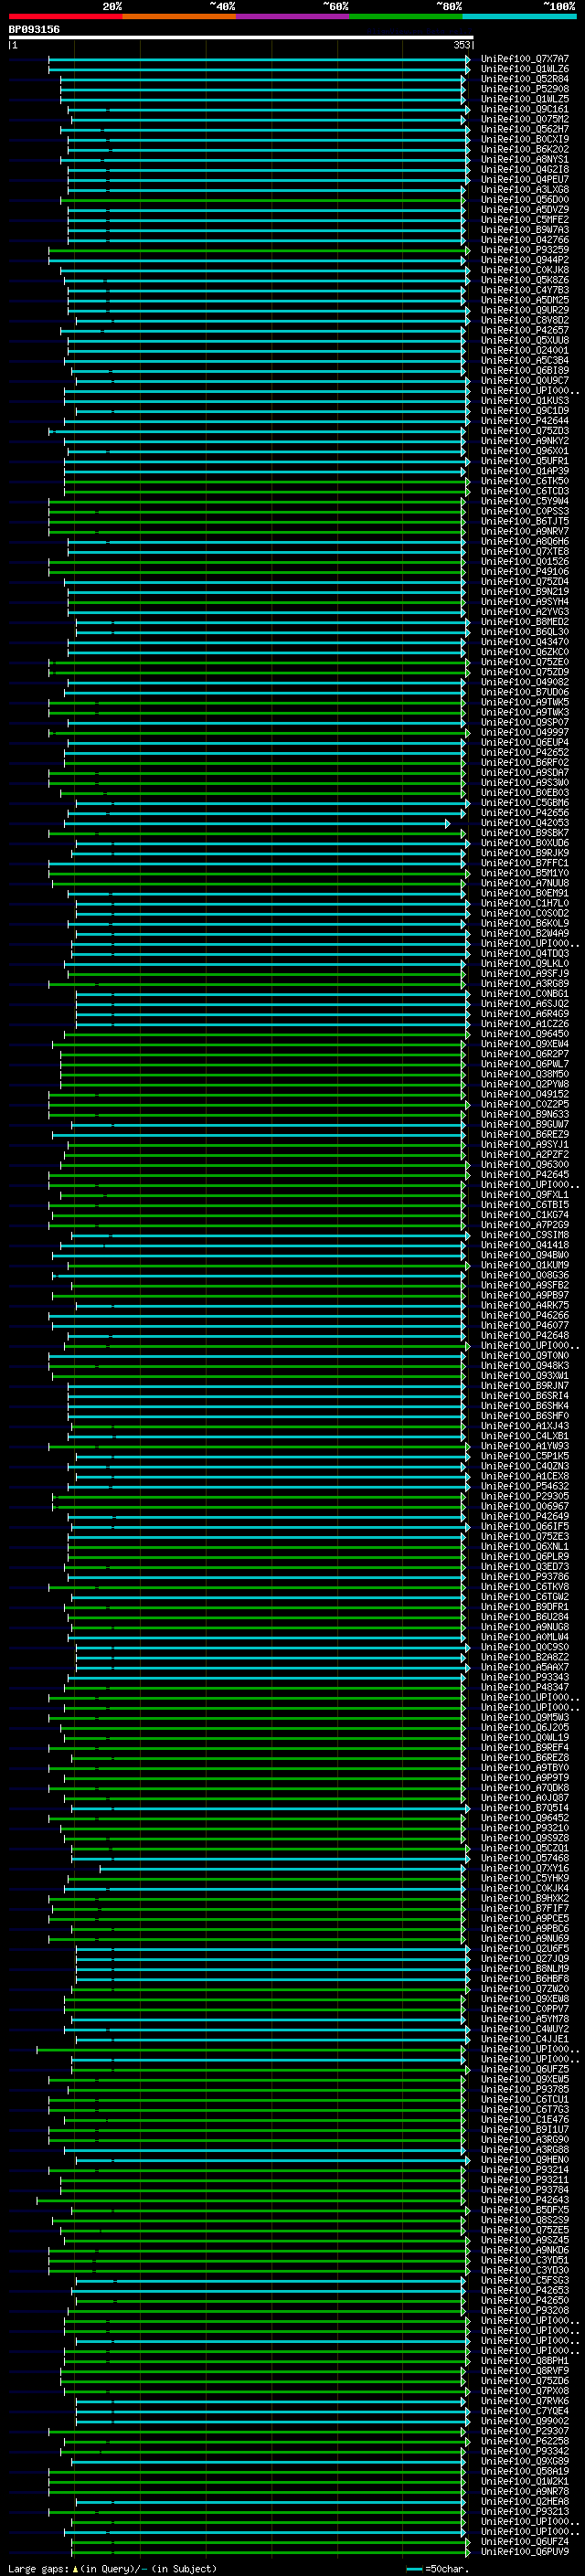Select the UniRef100_Q2U6F5 label
The width and height of the screenshot is (585, 2576).
[x=524, y=1949]
